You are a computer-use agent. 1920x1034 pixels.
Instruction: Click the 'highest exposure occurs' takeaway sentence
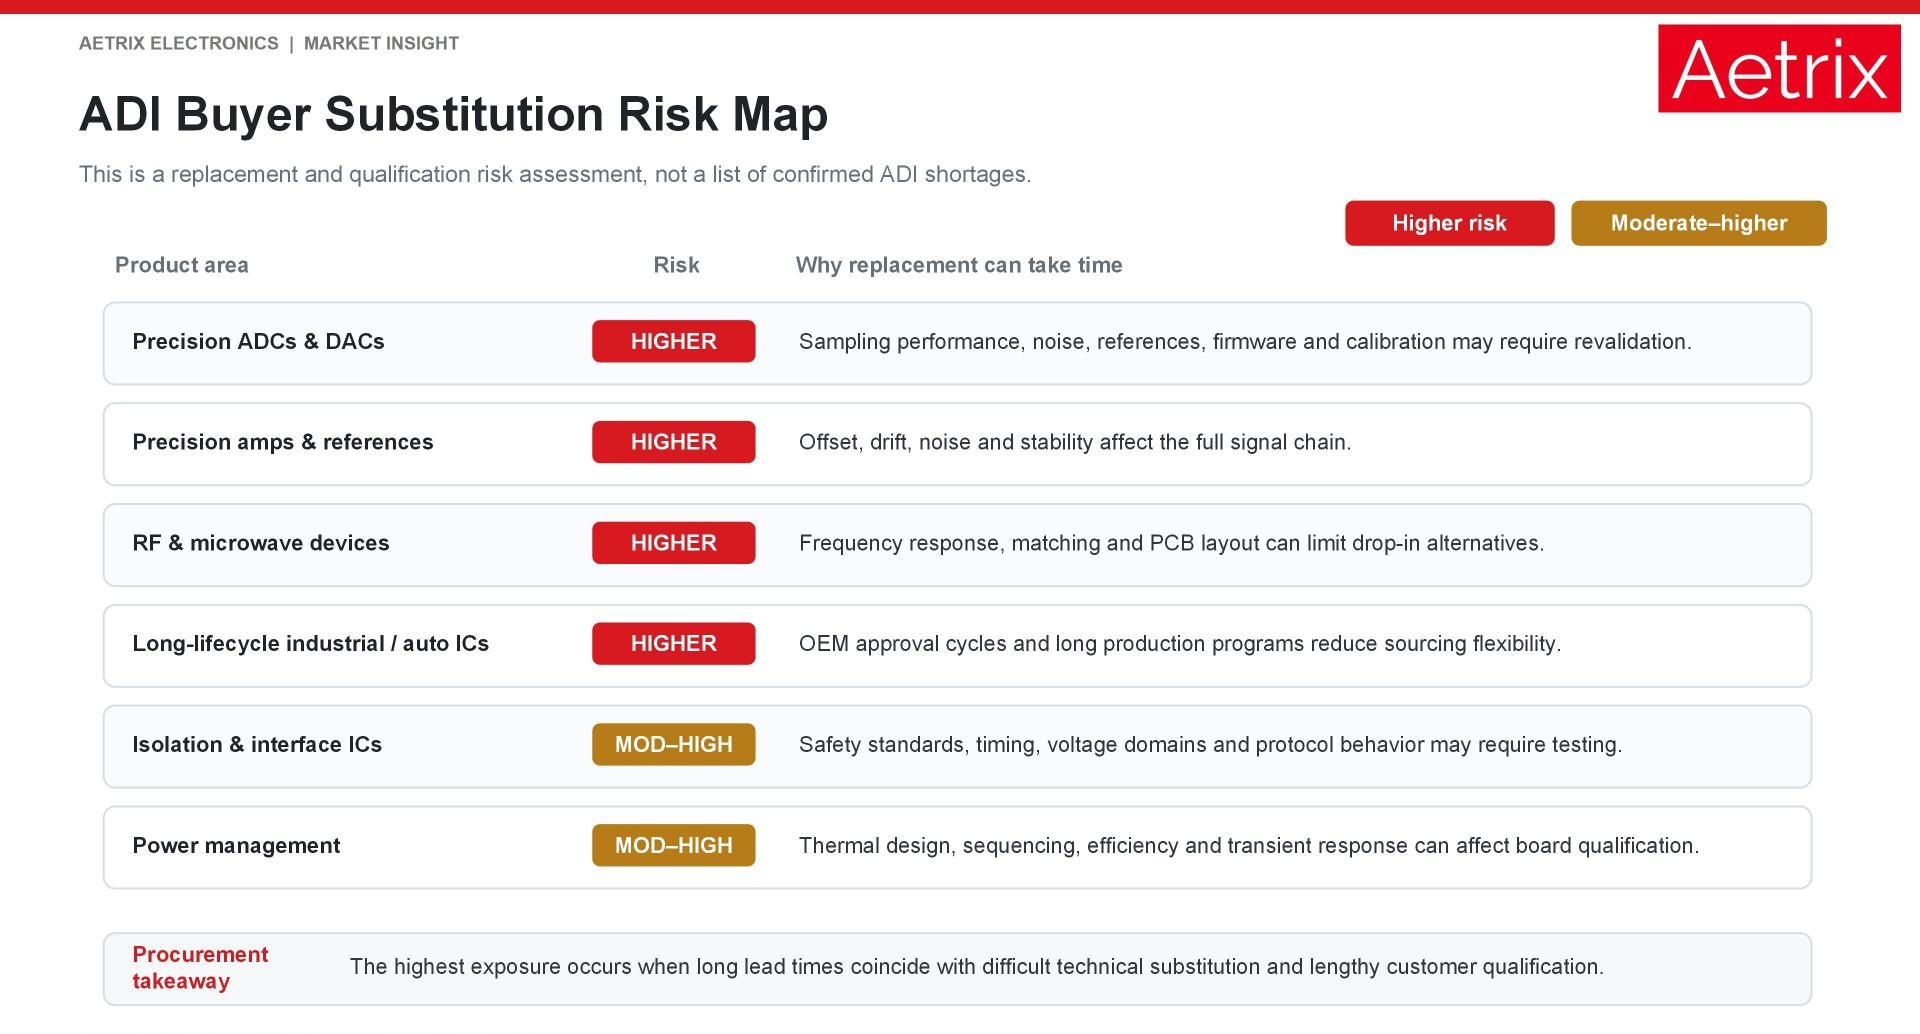(977, 967)
